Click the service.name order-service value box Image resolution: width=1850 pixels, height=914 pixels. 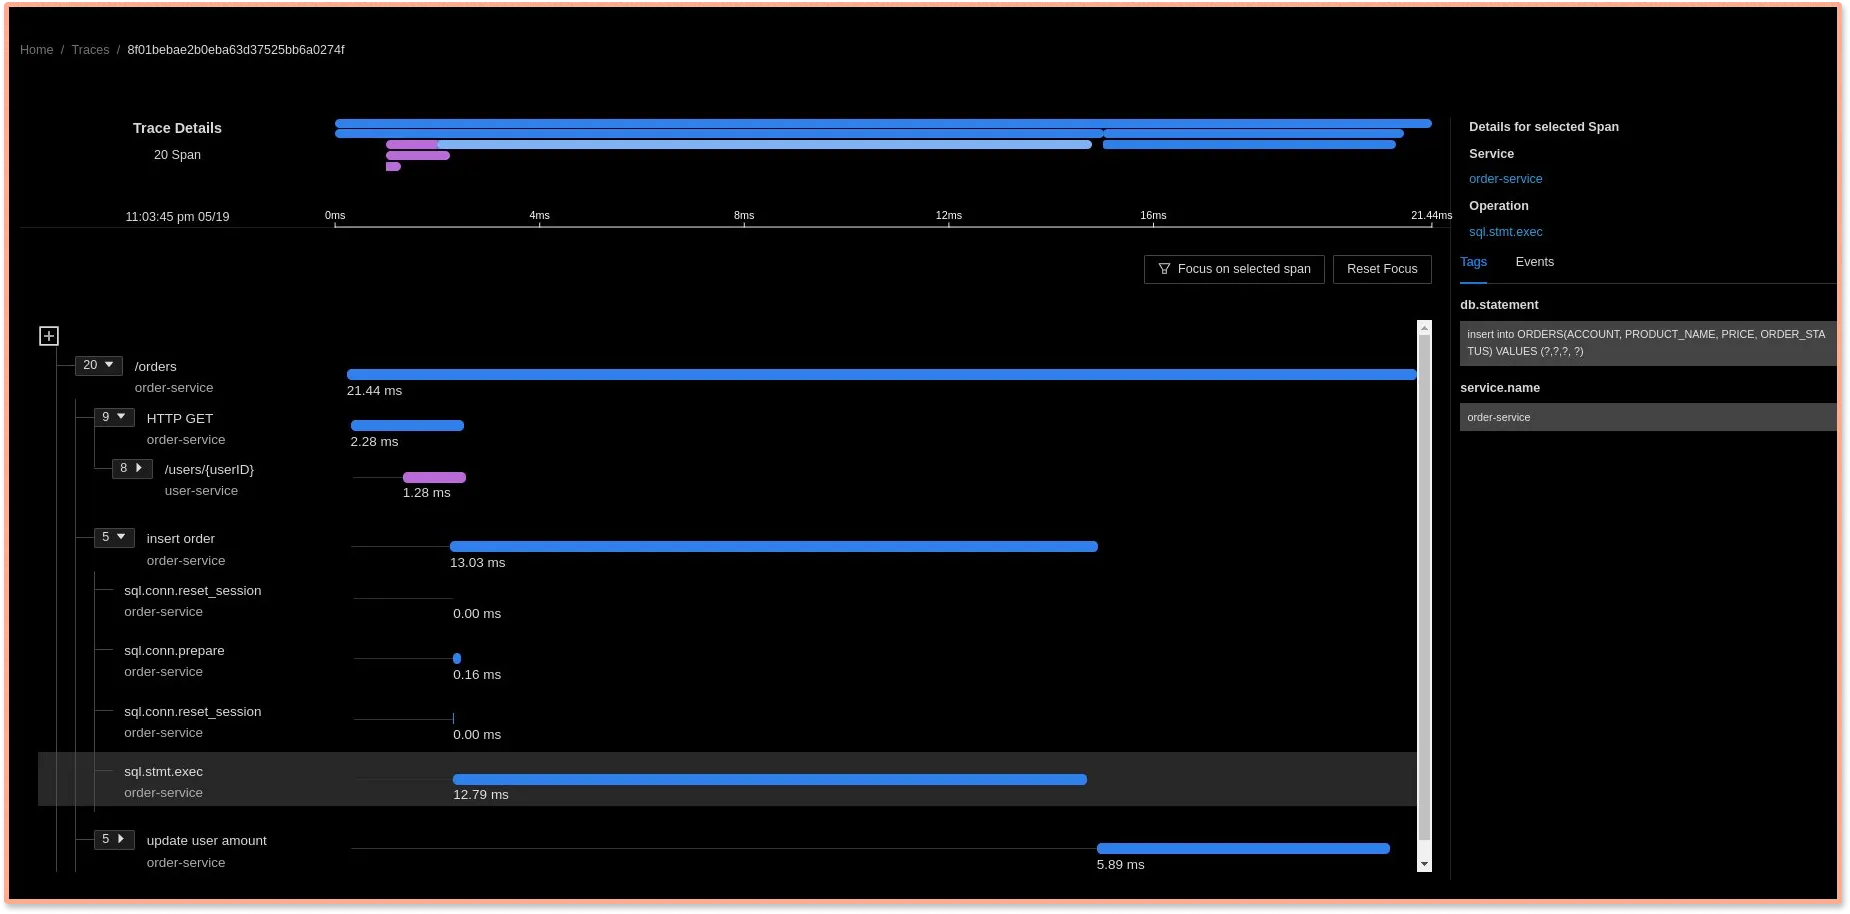click(x=1647, y=417)
